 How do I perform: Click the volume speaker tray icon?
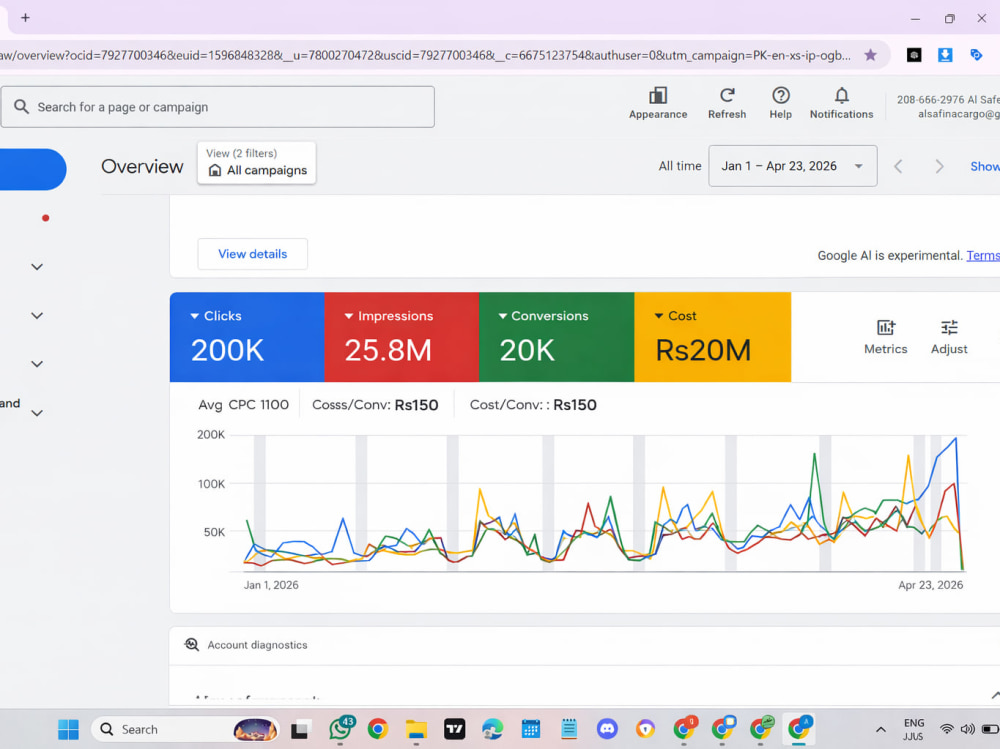tap(967, 729)
